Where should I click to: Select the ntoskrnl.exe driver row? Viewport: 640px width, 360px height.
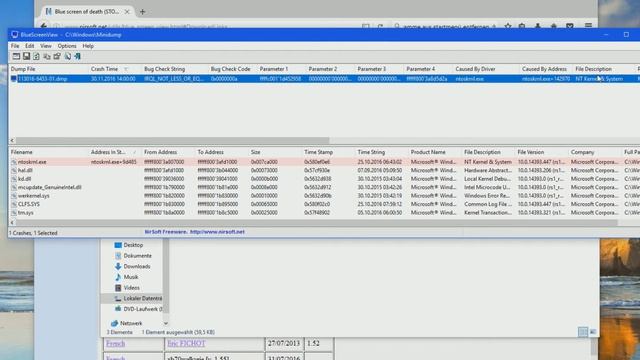pyautogui.click(x=324, y=162)
